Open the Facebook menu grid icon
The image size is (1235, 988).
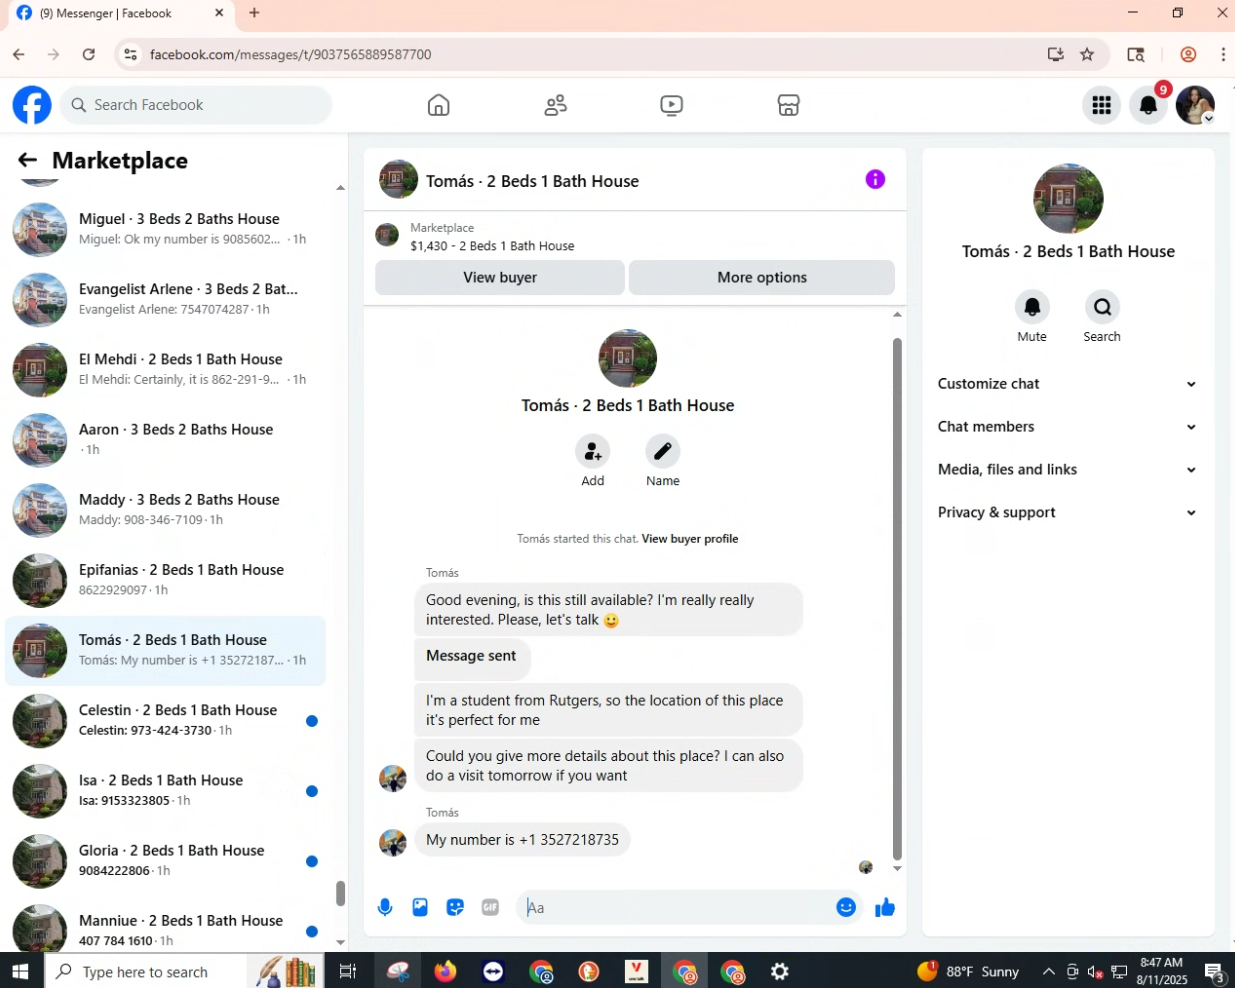(x=1102, y=105)
